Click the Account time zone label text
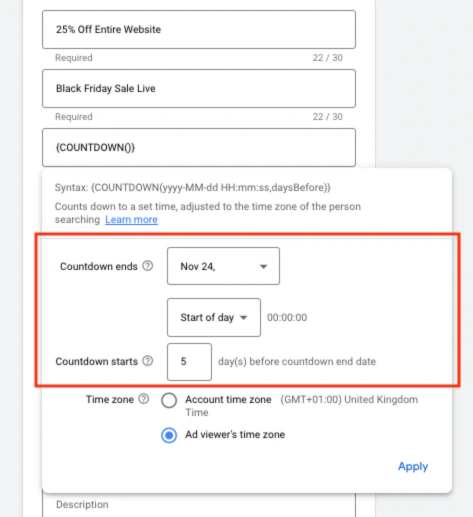Image resolution: width=473 pixels, height=517 pixels. click(228, 399)
